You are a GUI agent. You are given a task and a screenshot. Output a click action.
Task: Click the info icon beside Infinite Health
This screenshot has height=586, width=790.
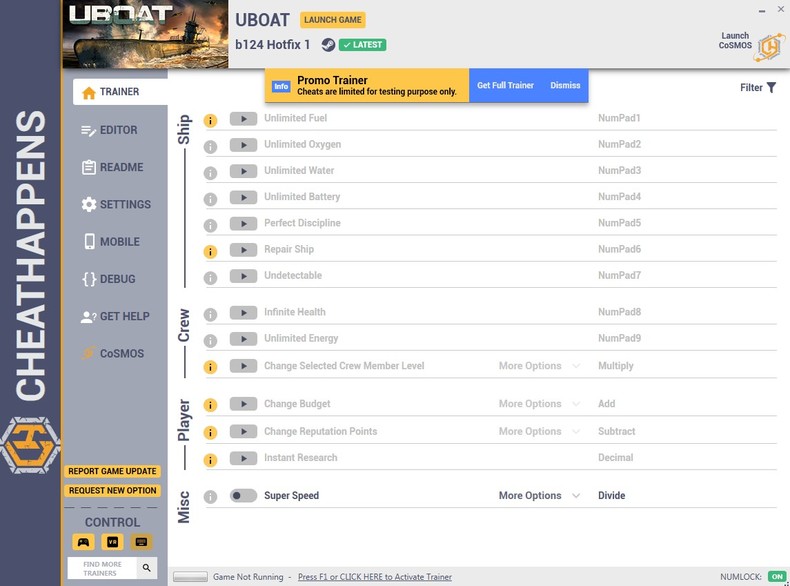pyautogui.click(x=210, y=314)
